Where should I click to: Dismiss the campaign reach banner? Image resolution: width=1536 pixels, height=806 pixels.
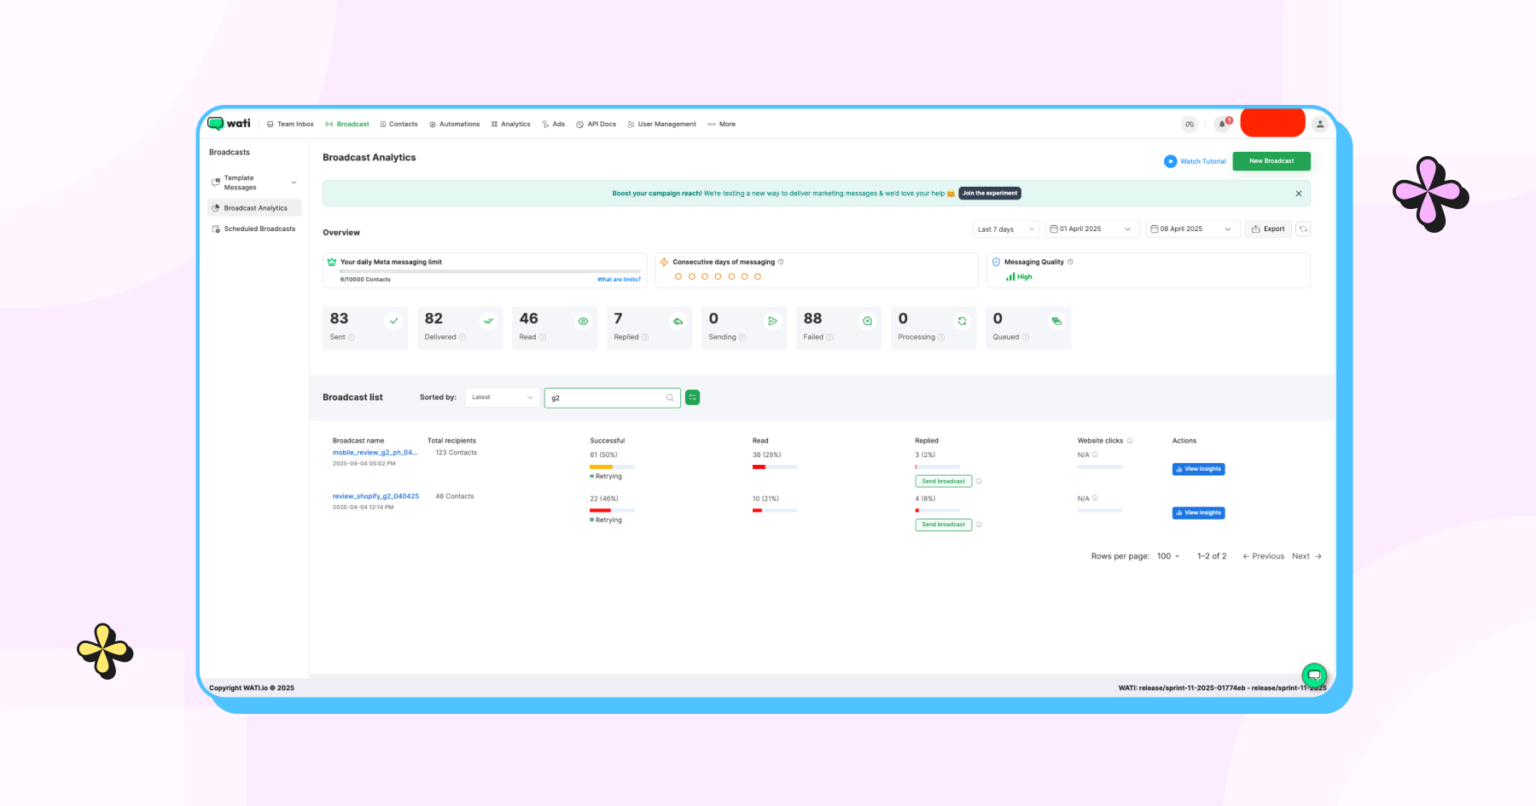pos(1299,194)
